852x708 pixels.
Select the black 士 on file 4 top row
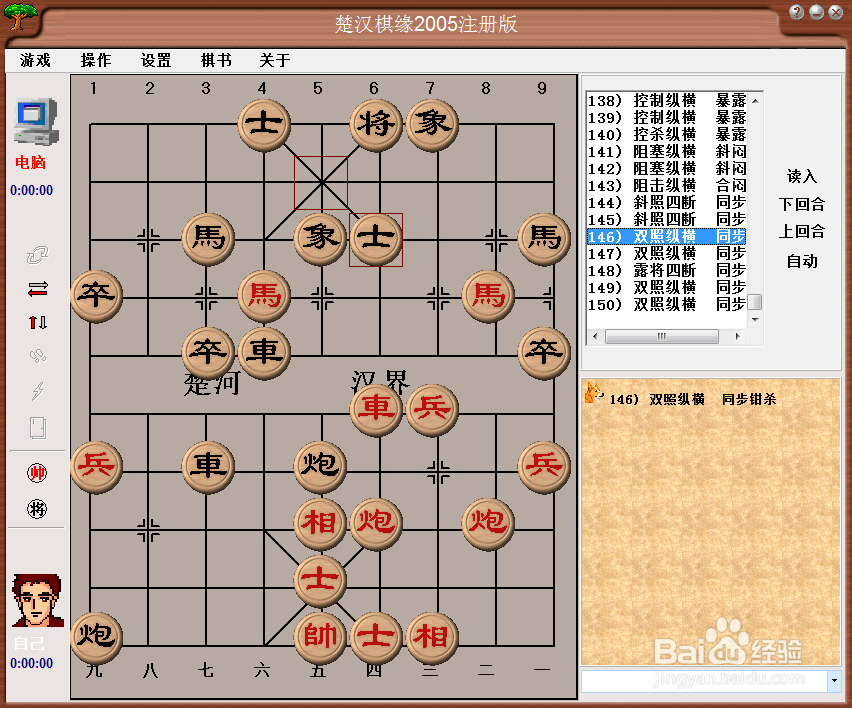(264, 124)
